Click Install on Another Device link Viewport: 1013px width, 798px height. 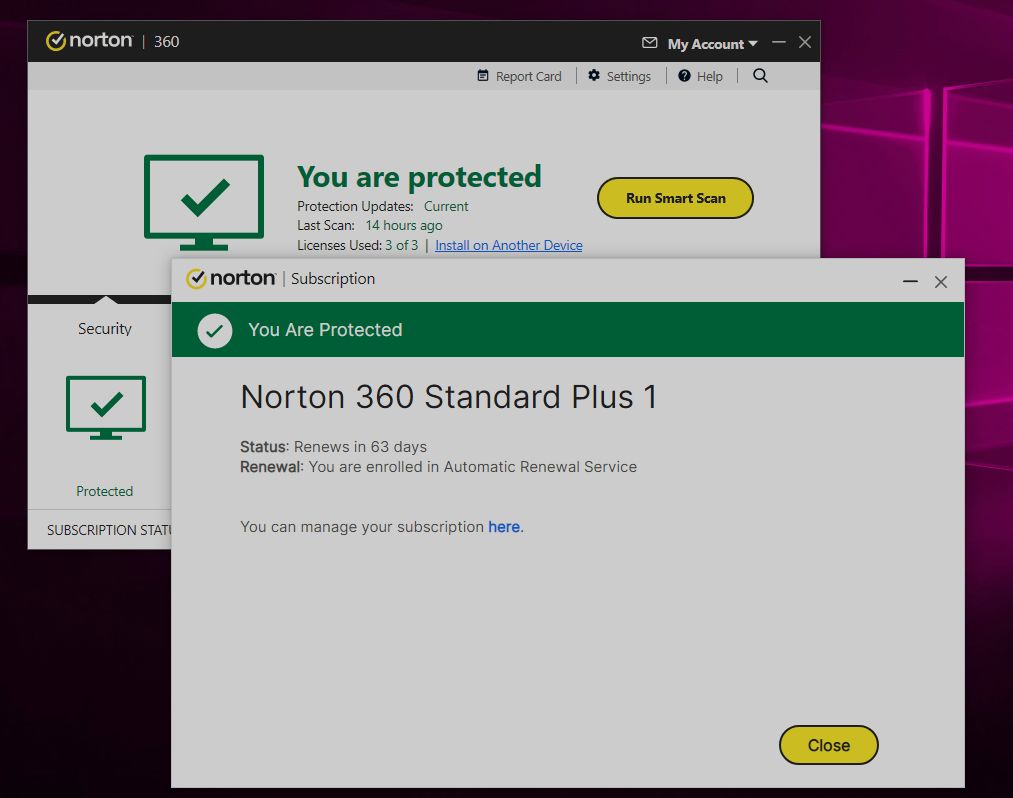pyautogui.click(x=508, y=246)
